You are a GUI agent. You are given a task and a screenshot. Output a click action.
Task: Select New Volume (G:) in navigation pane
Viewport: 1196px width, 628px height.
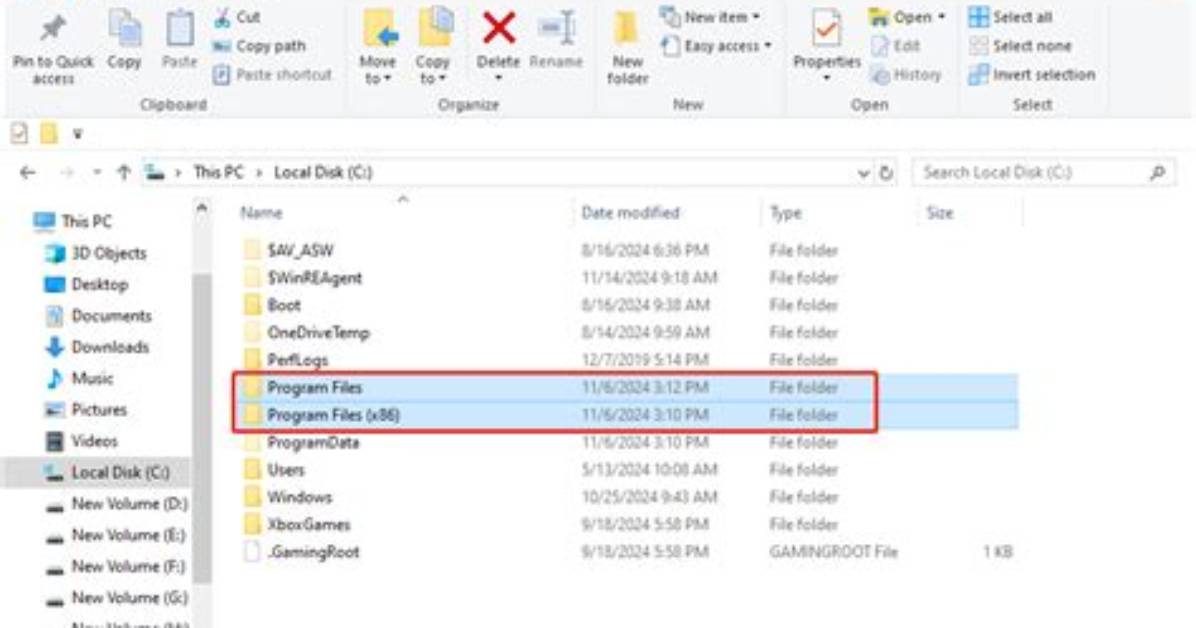coord(116,597)
